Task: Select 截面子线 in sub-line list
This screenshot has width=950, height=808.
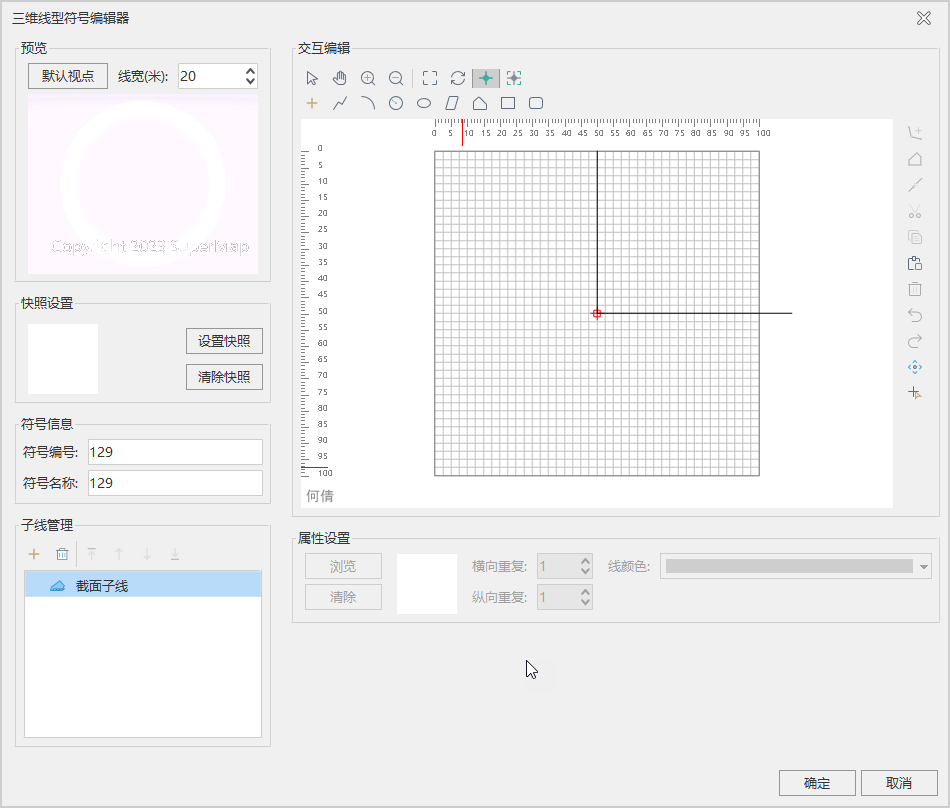Action: (x=102, y=586)
